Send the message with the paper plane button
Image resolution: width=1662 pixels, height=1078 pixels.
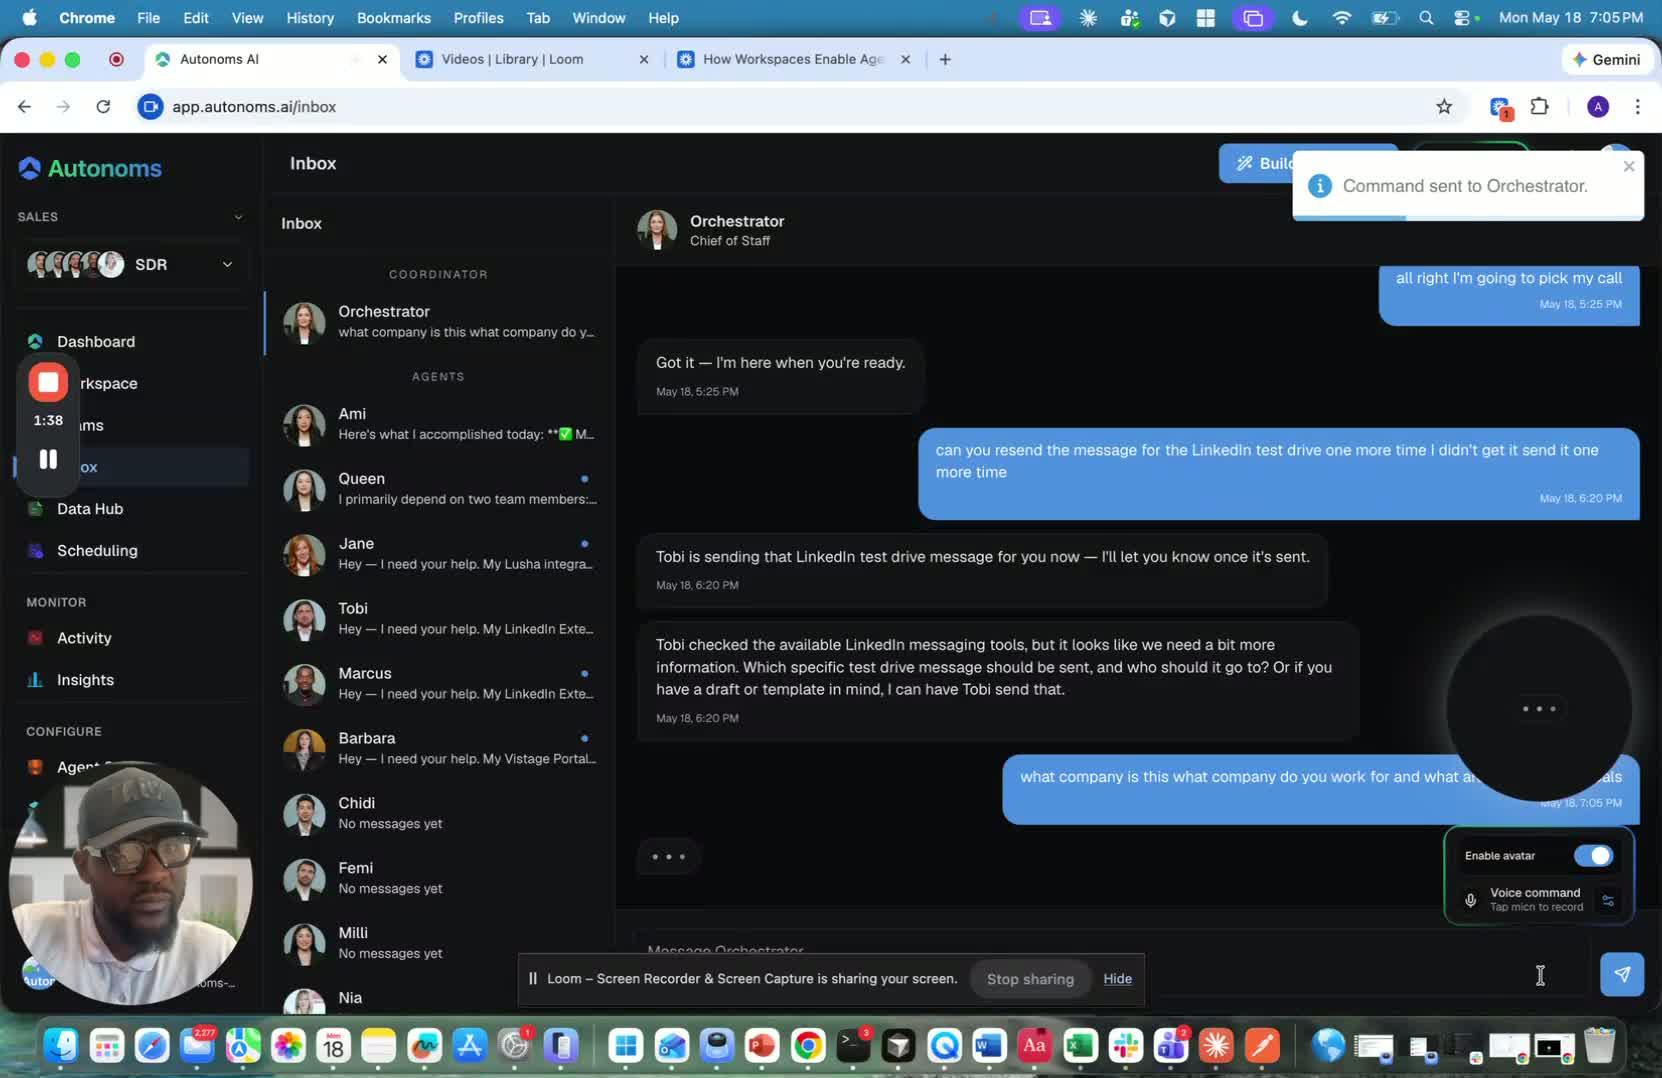point(1621,974)
